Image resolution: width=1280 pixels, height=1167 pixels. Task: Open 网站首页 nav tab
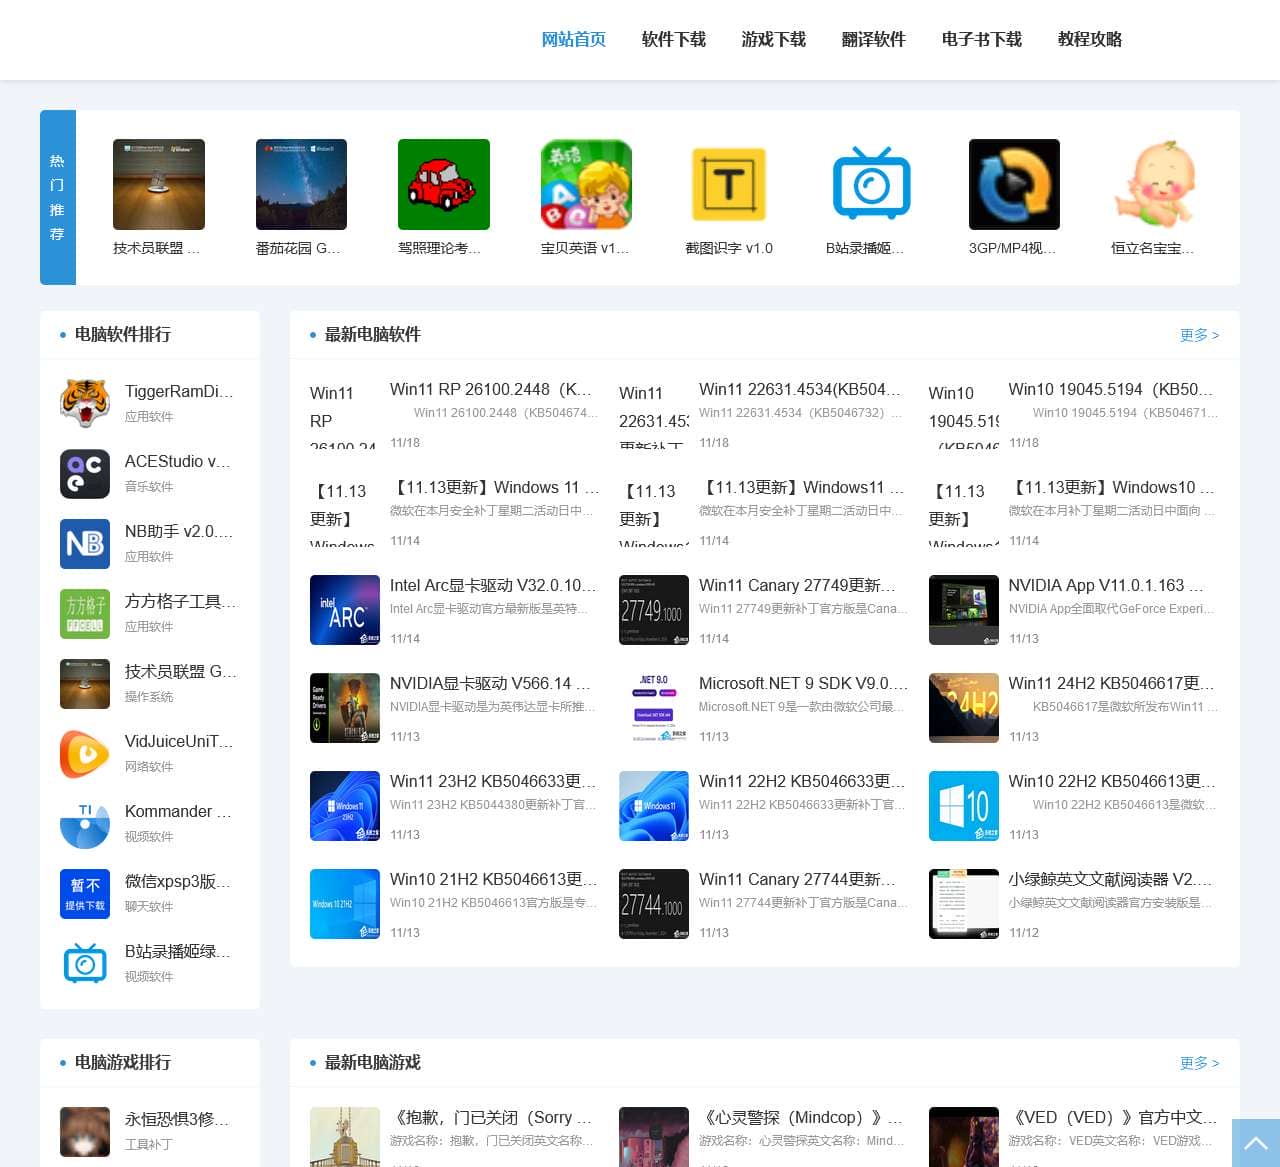(573, 39)
